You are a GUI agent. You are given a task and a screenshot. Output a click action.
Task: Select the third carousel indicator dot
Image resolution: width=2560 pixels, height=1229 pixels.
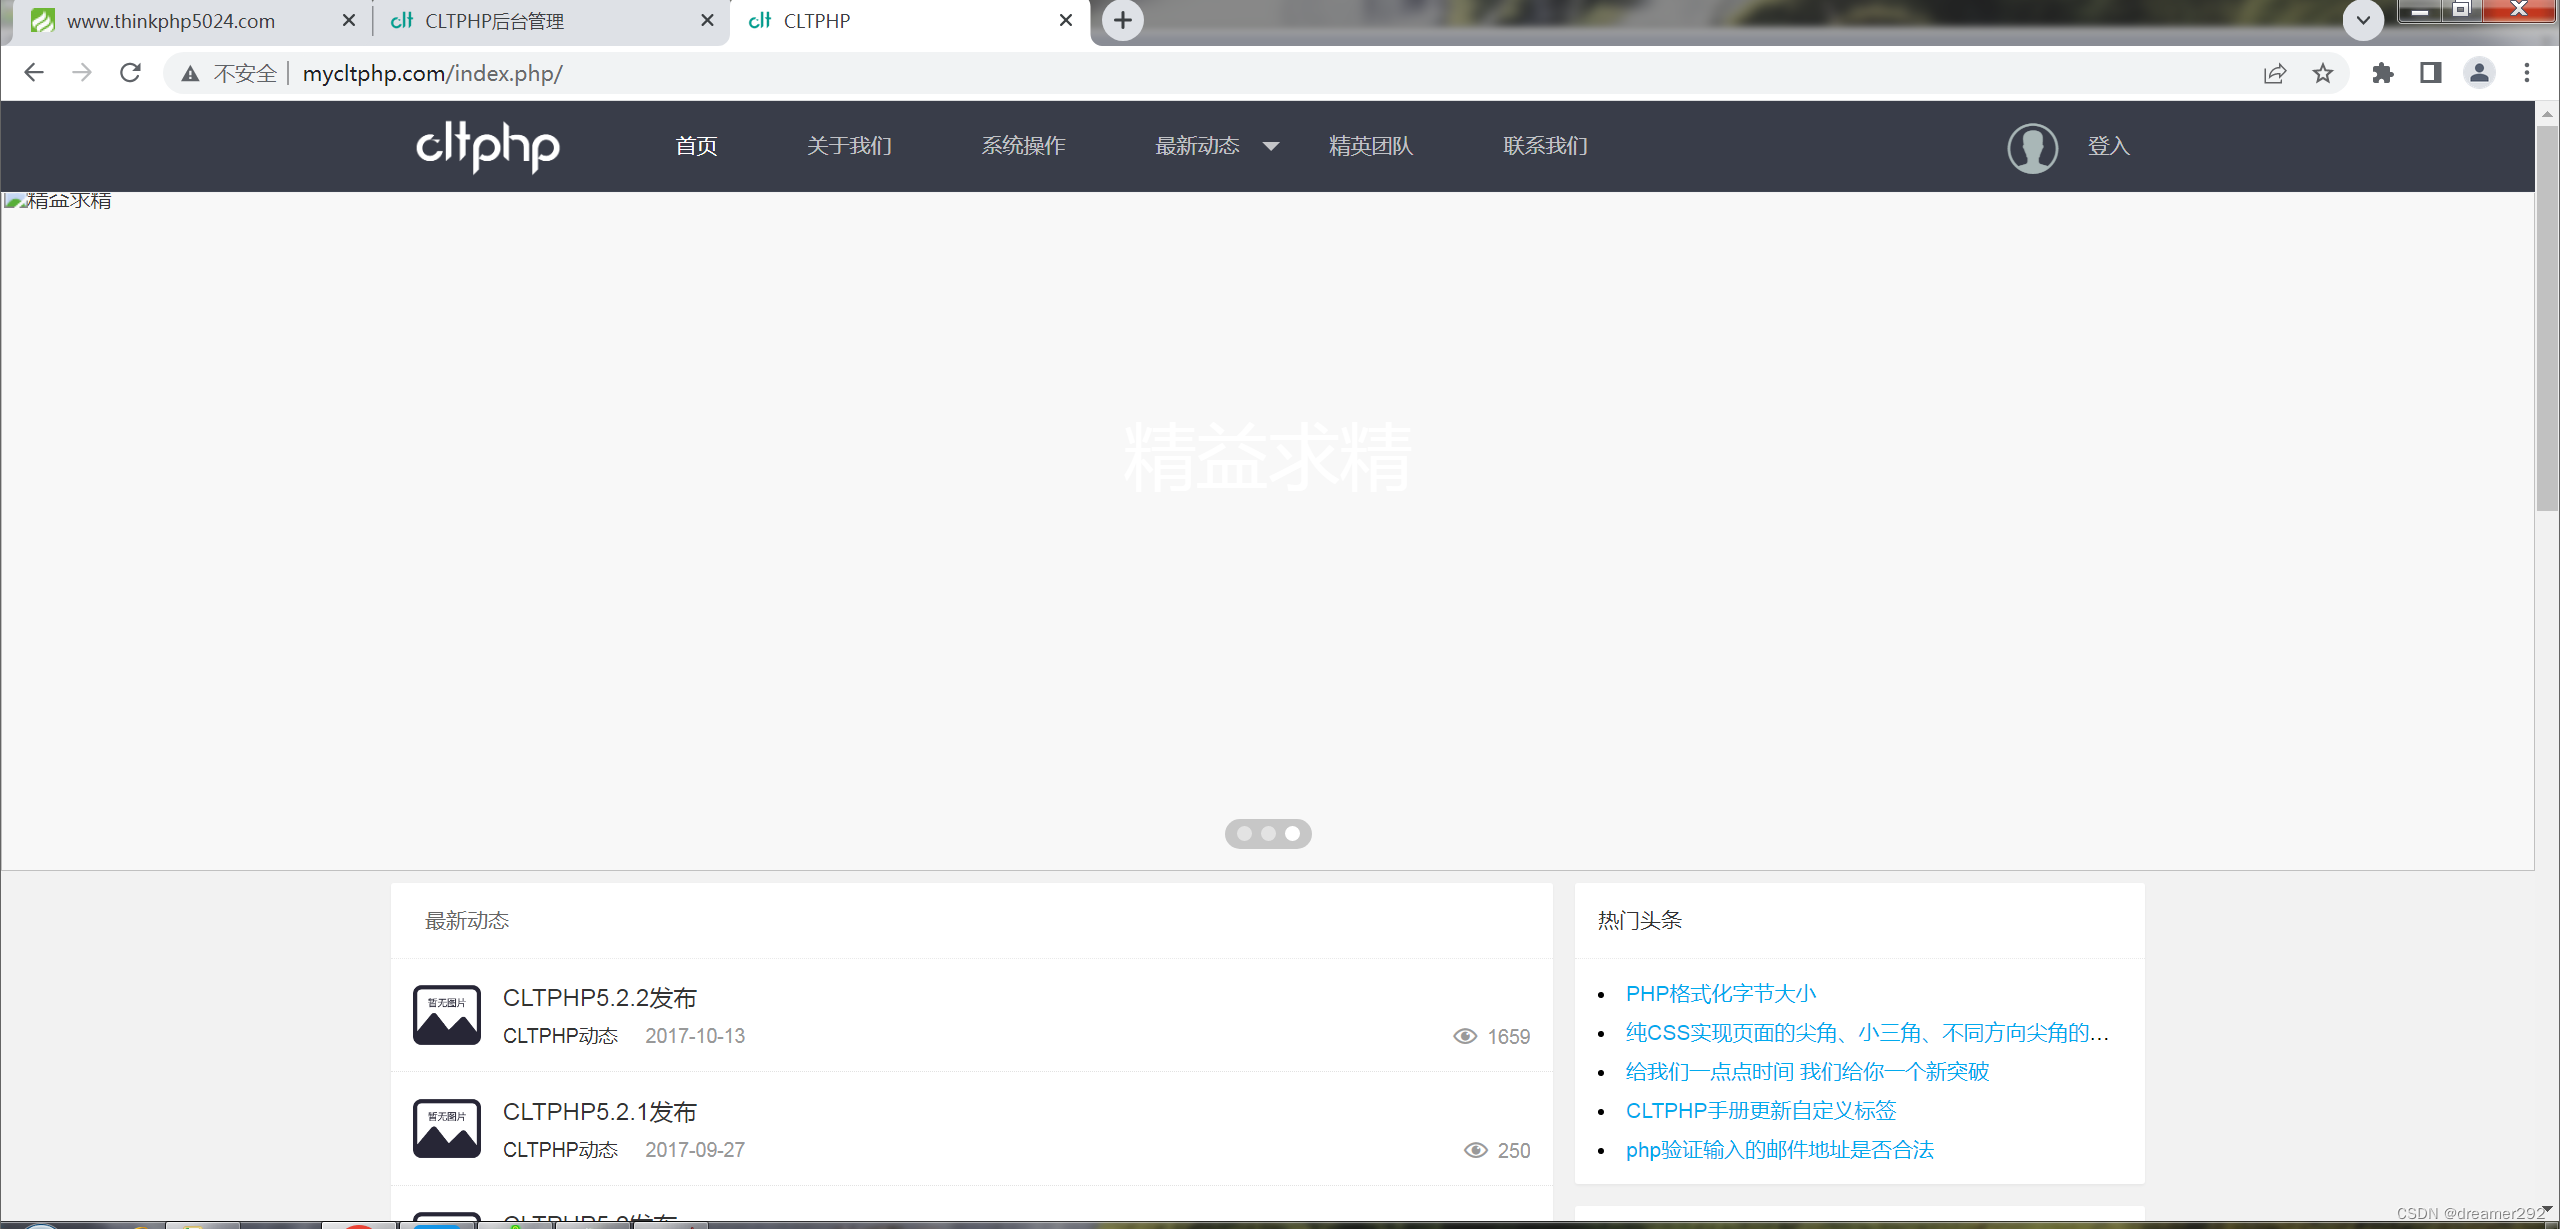coord(1292,833)
